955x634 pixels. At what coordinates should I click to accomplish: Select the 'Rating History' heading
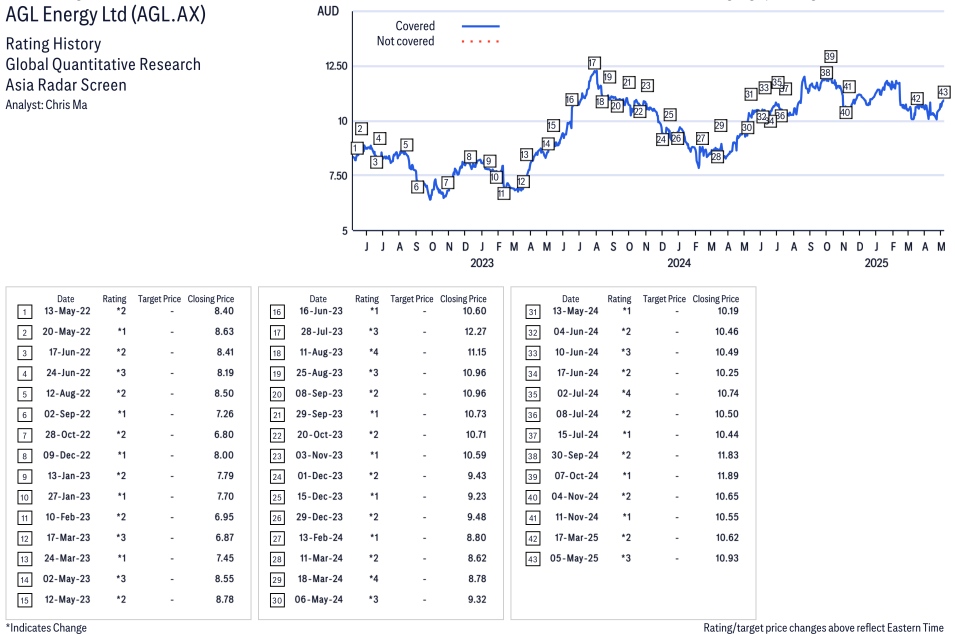(54, 44)
